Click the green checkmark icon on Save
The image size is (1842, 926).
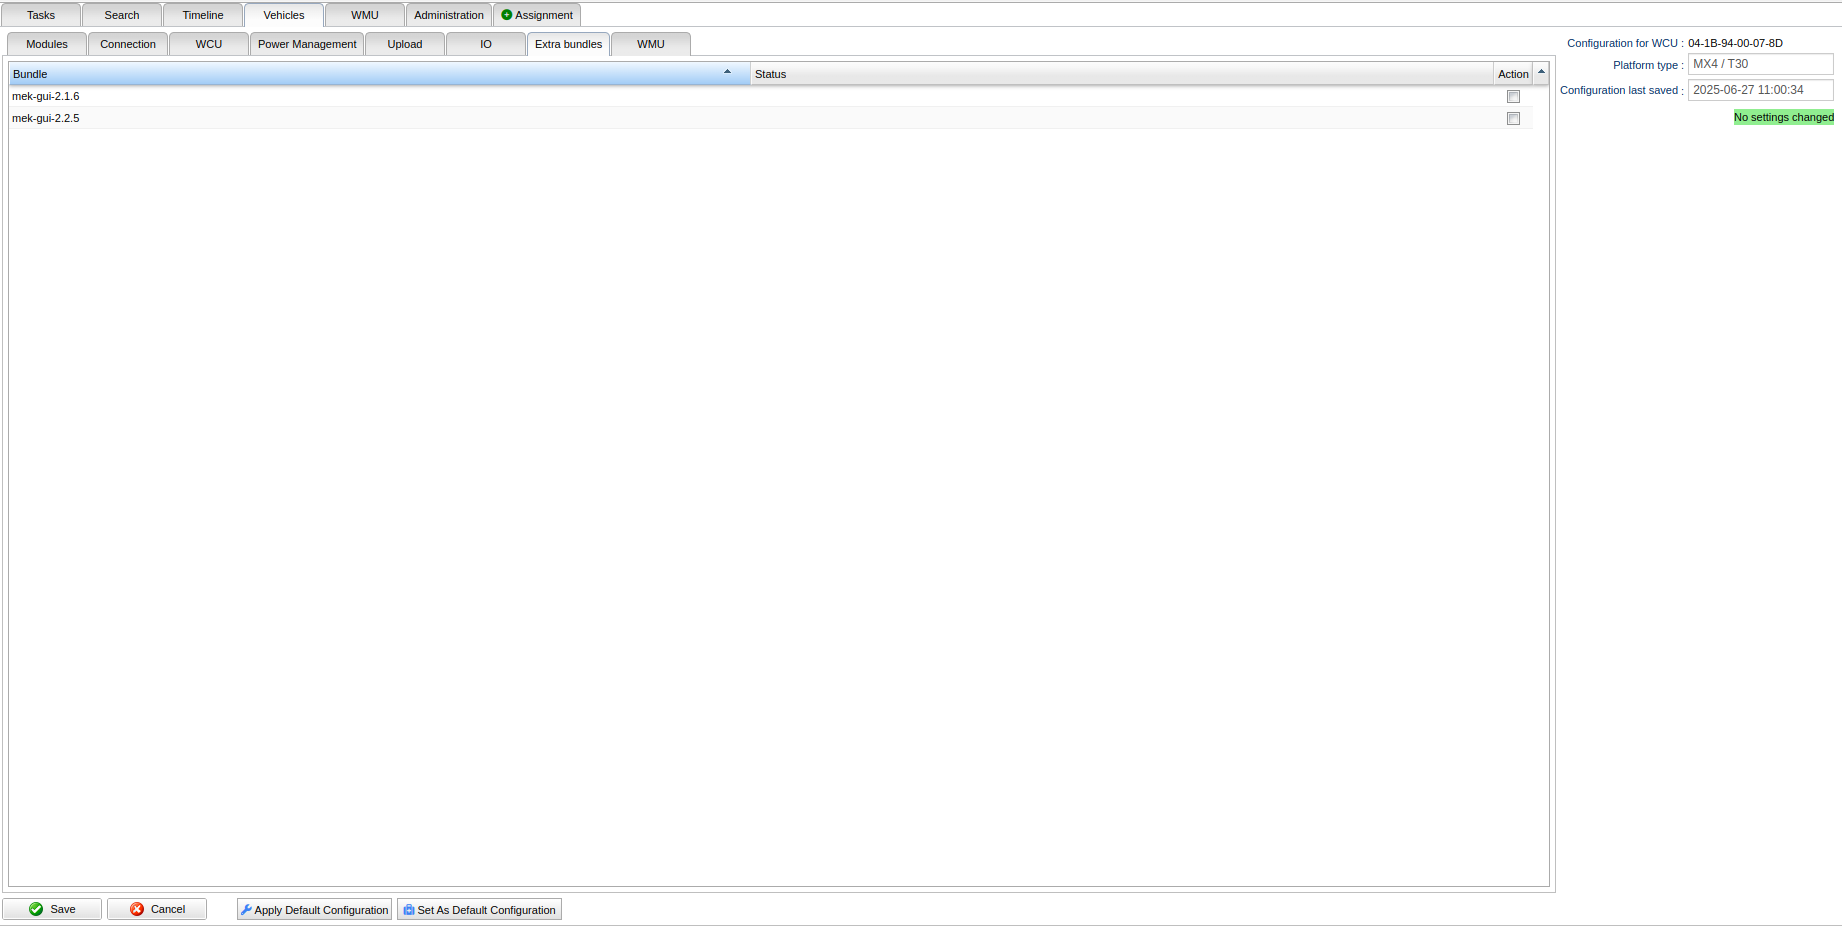tap(36, 909)
